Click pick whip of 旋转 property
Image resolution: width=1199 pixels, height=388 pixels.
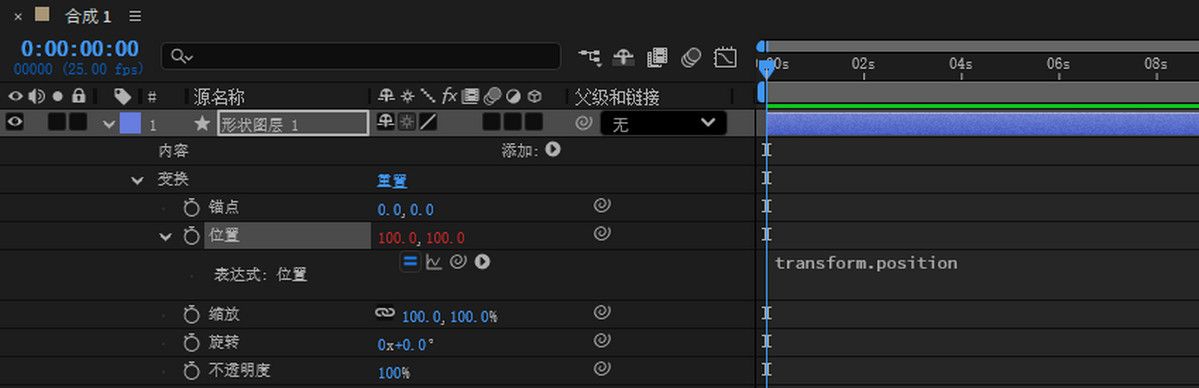602,340
